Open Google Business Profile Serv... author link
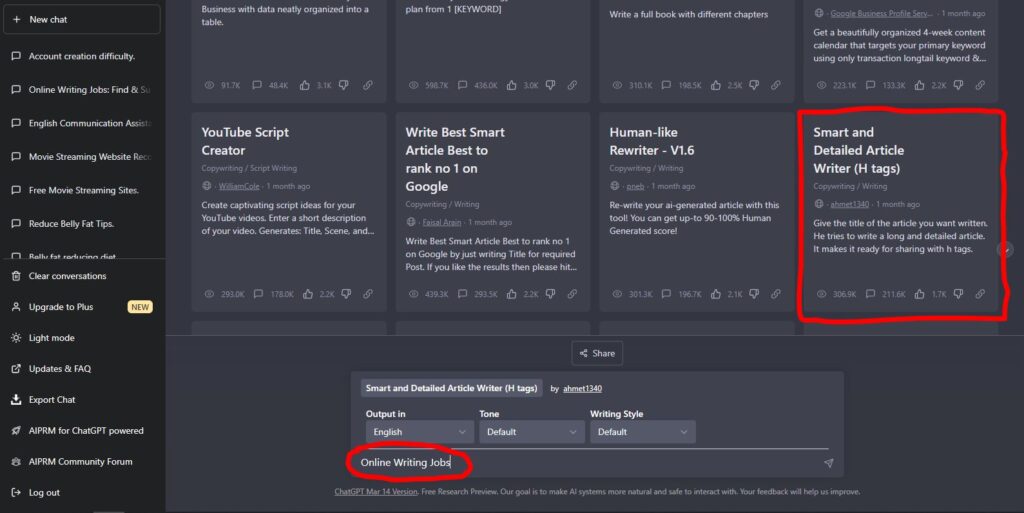This screenshot has height=513, width=1024. coord(881,14)
